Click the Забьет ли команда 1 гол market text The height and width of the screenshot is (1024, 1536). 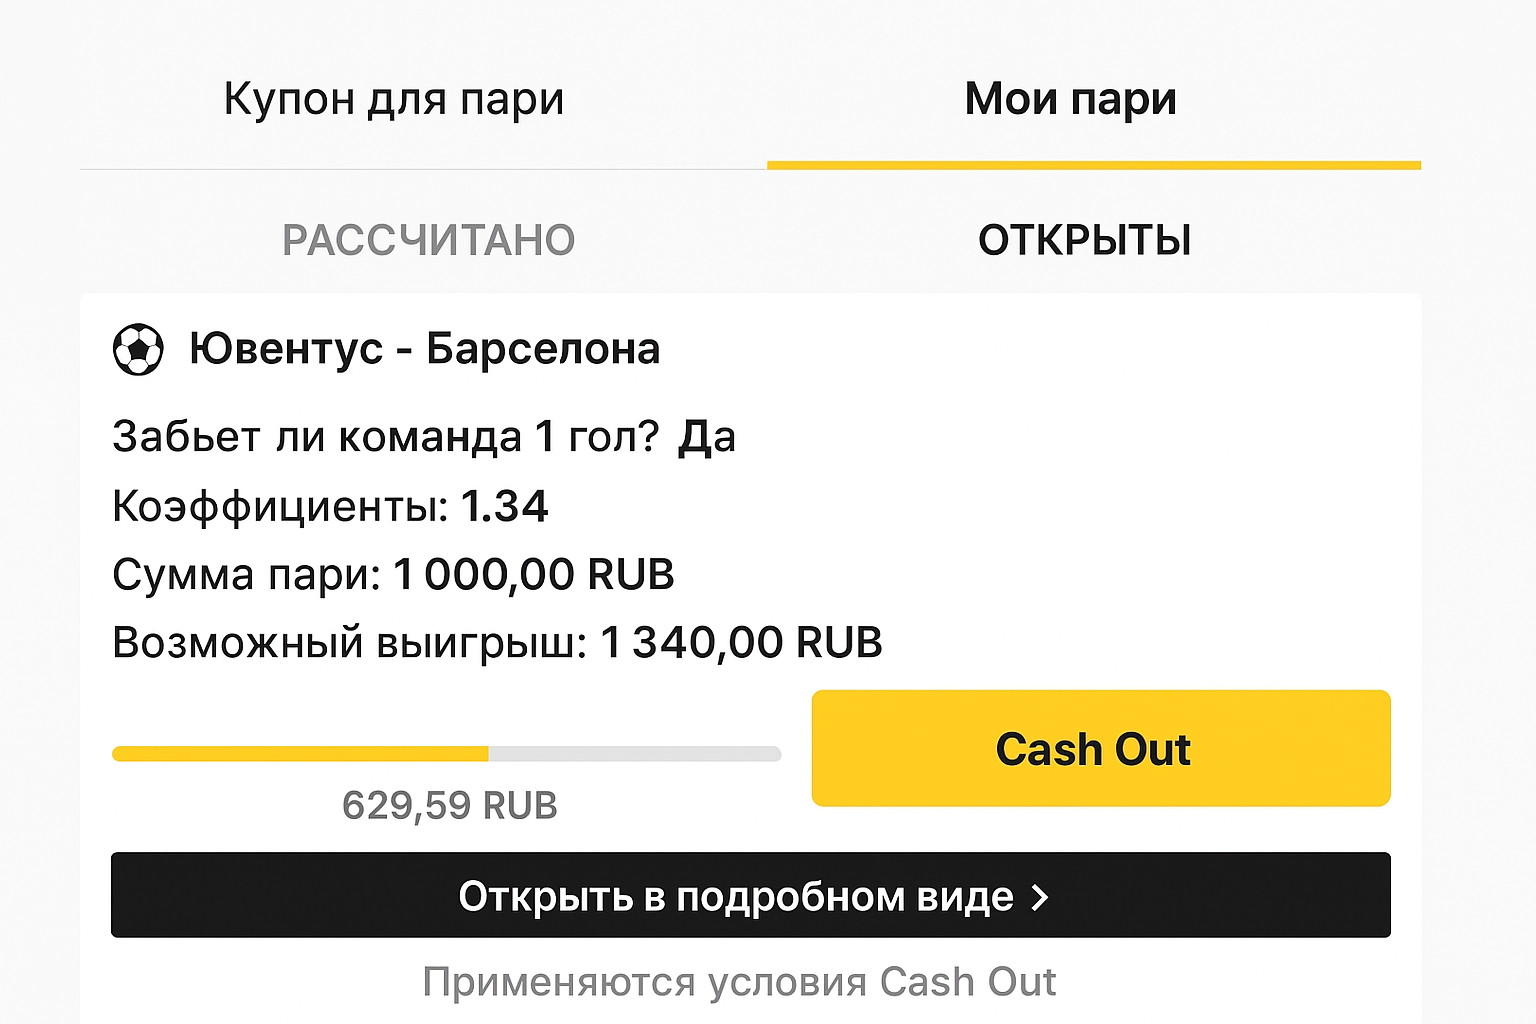[385, 437]
